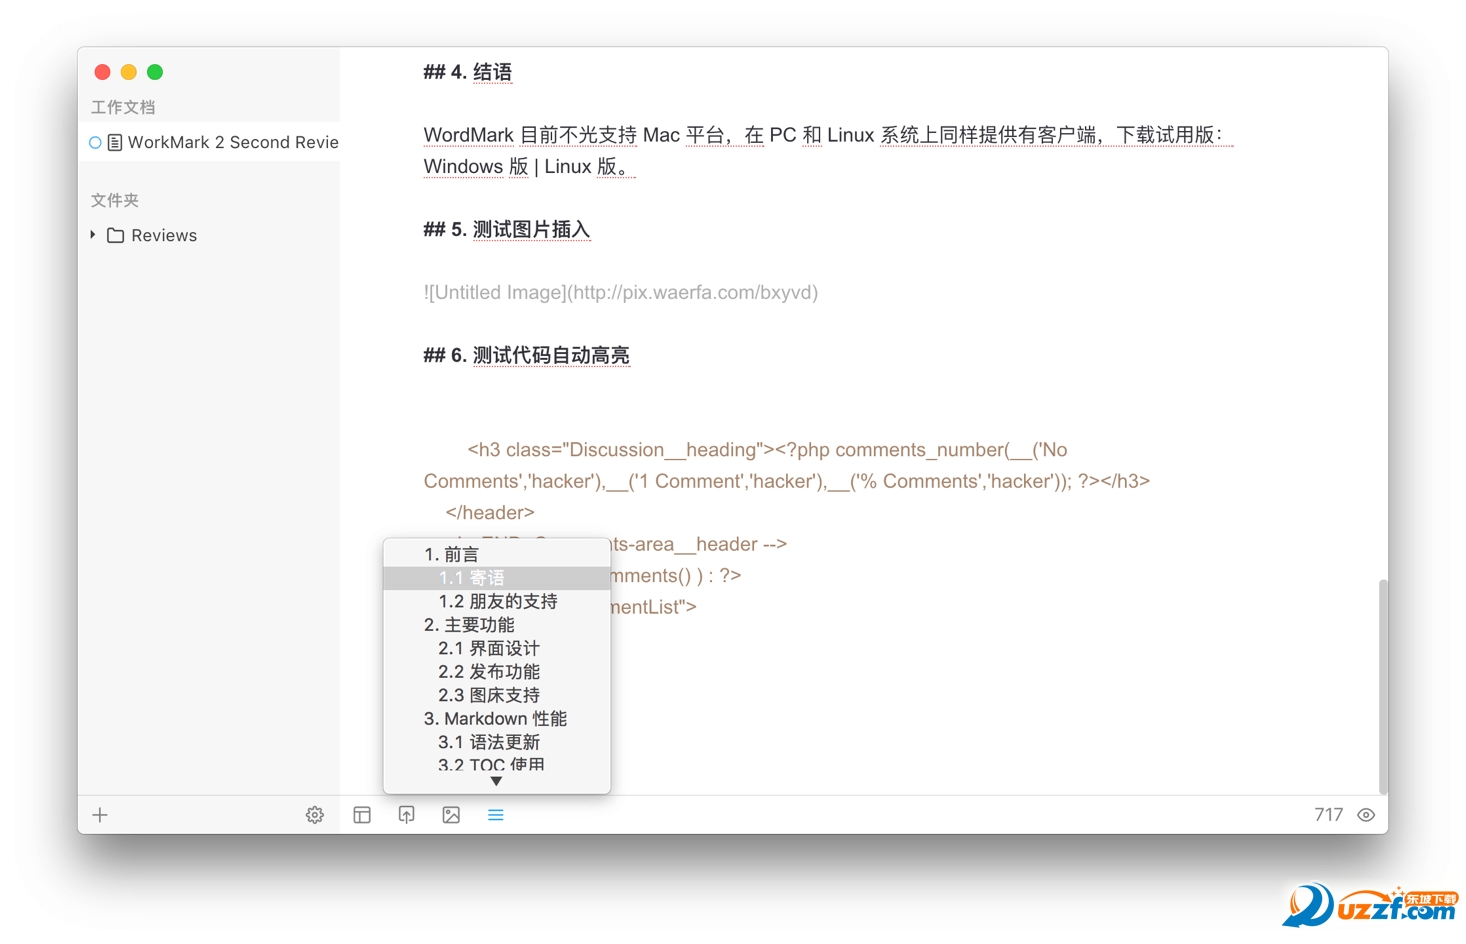Open the publish/export icon in toolbar
The height and width of the screenshot is (944, 1466).
[406, 815]
